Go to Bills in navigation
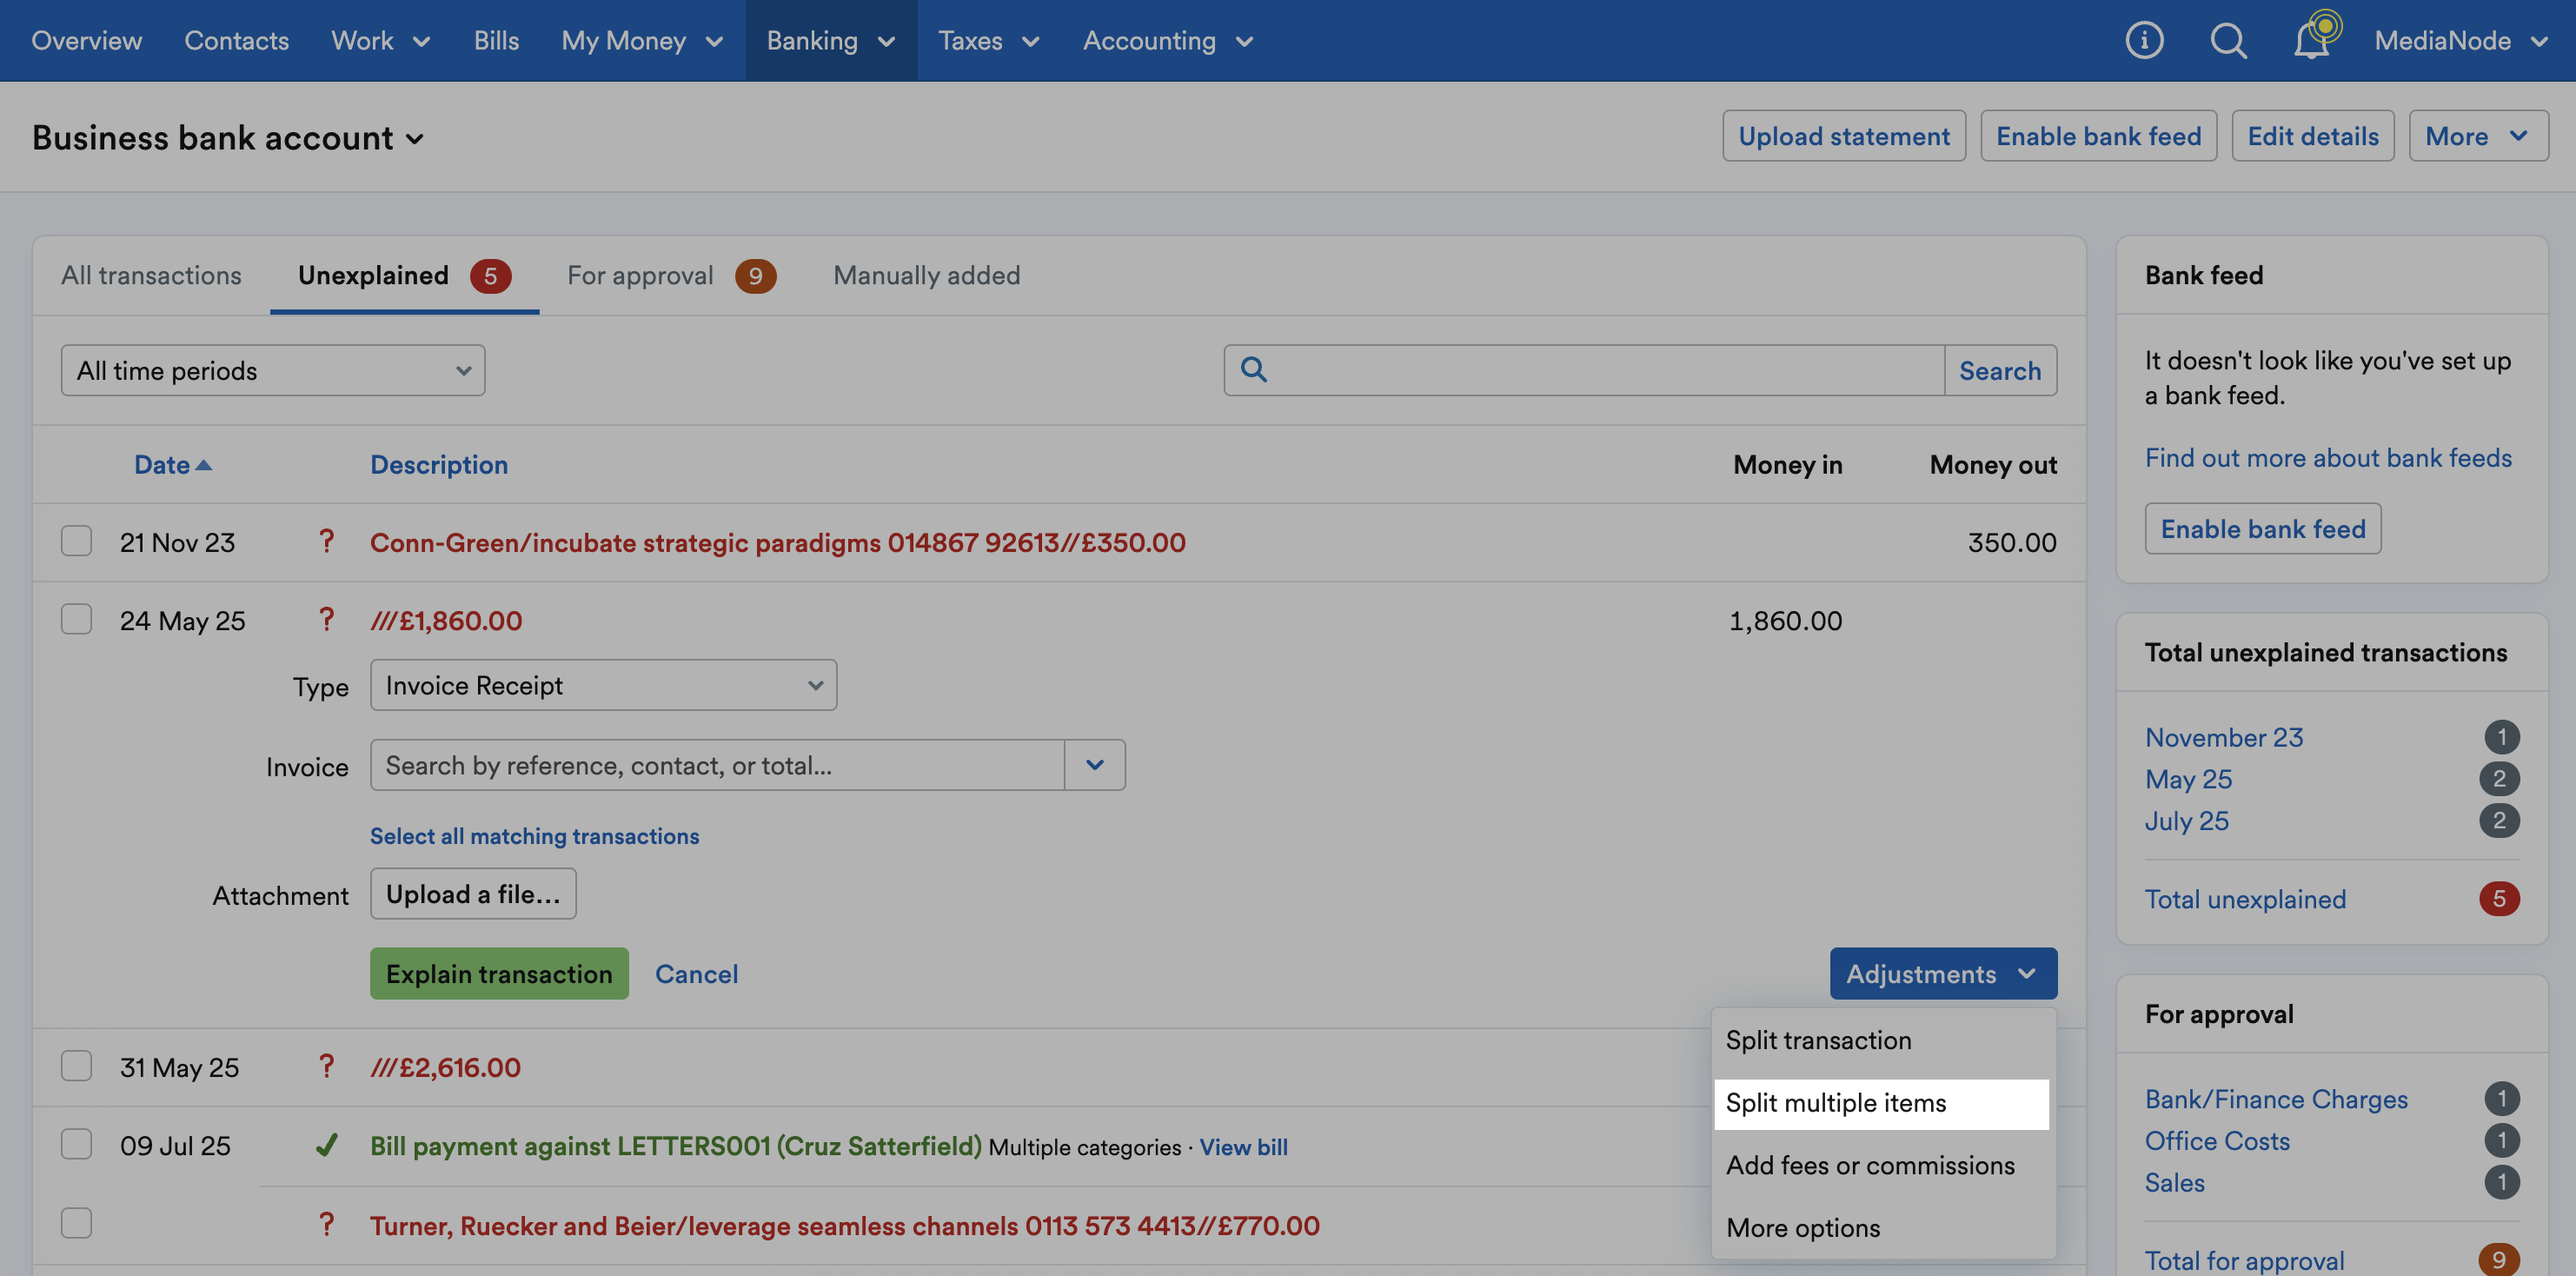Image resolution: width=2576 pixels, height=1276 pixels. [x=496, y=40]
